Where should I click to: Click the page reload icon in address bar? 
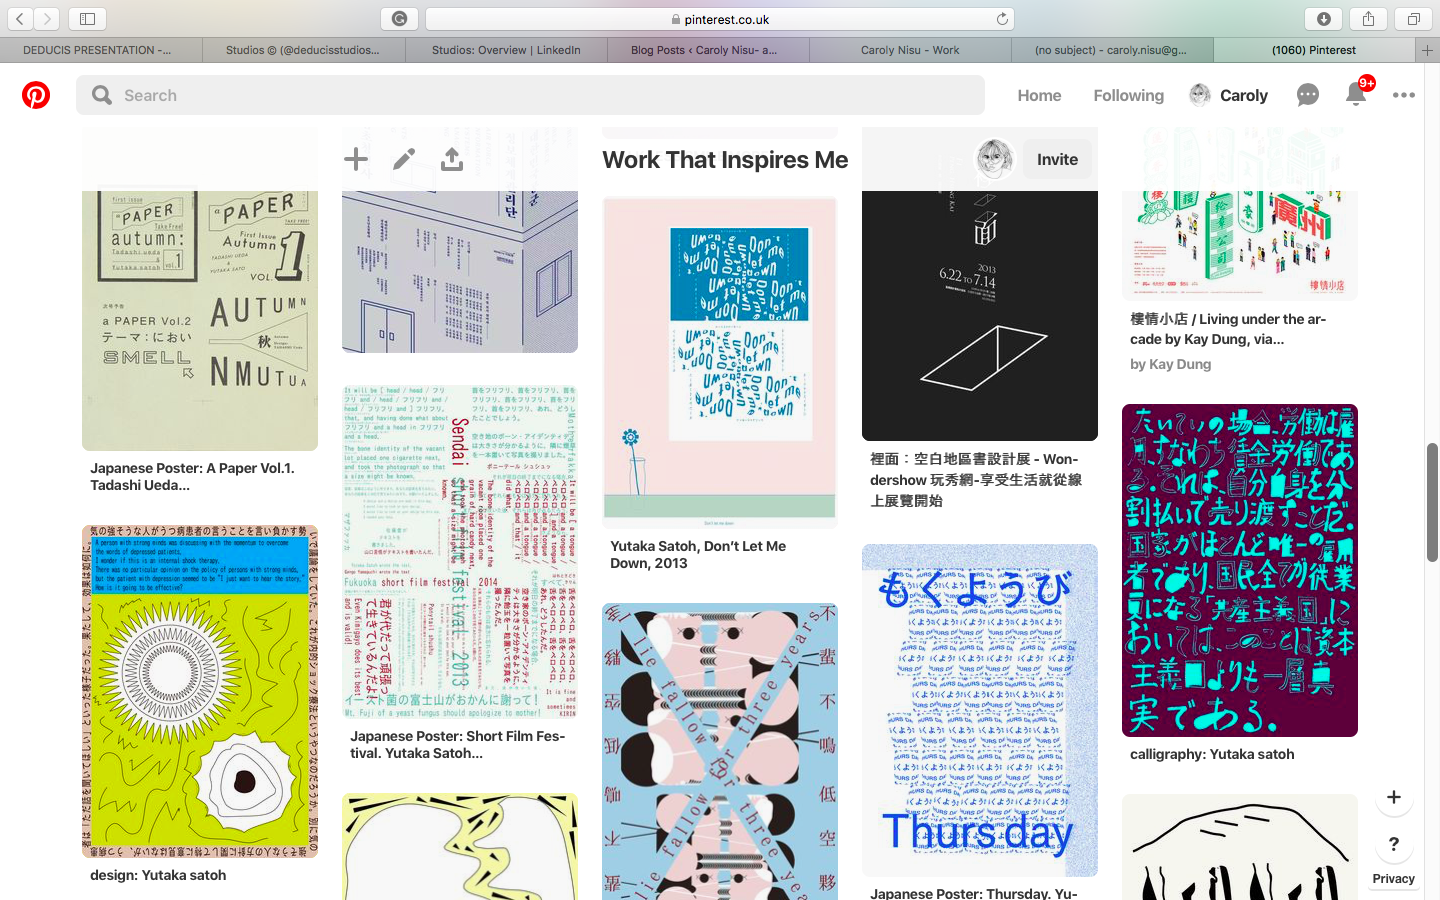[1002, 19]
